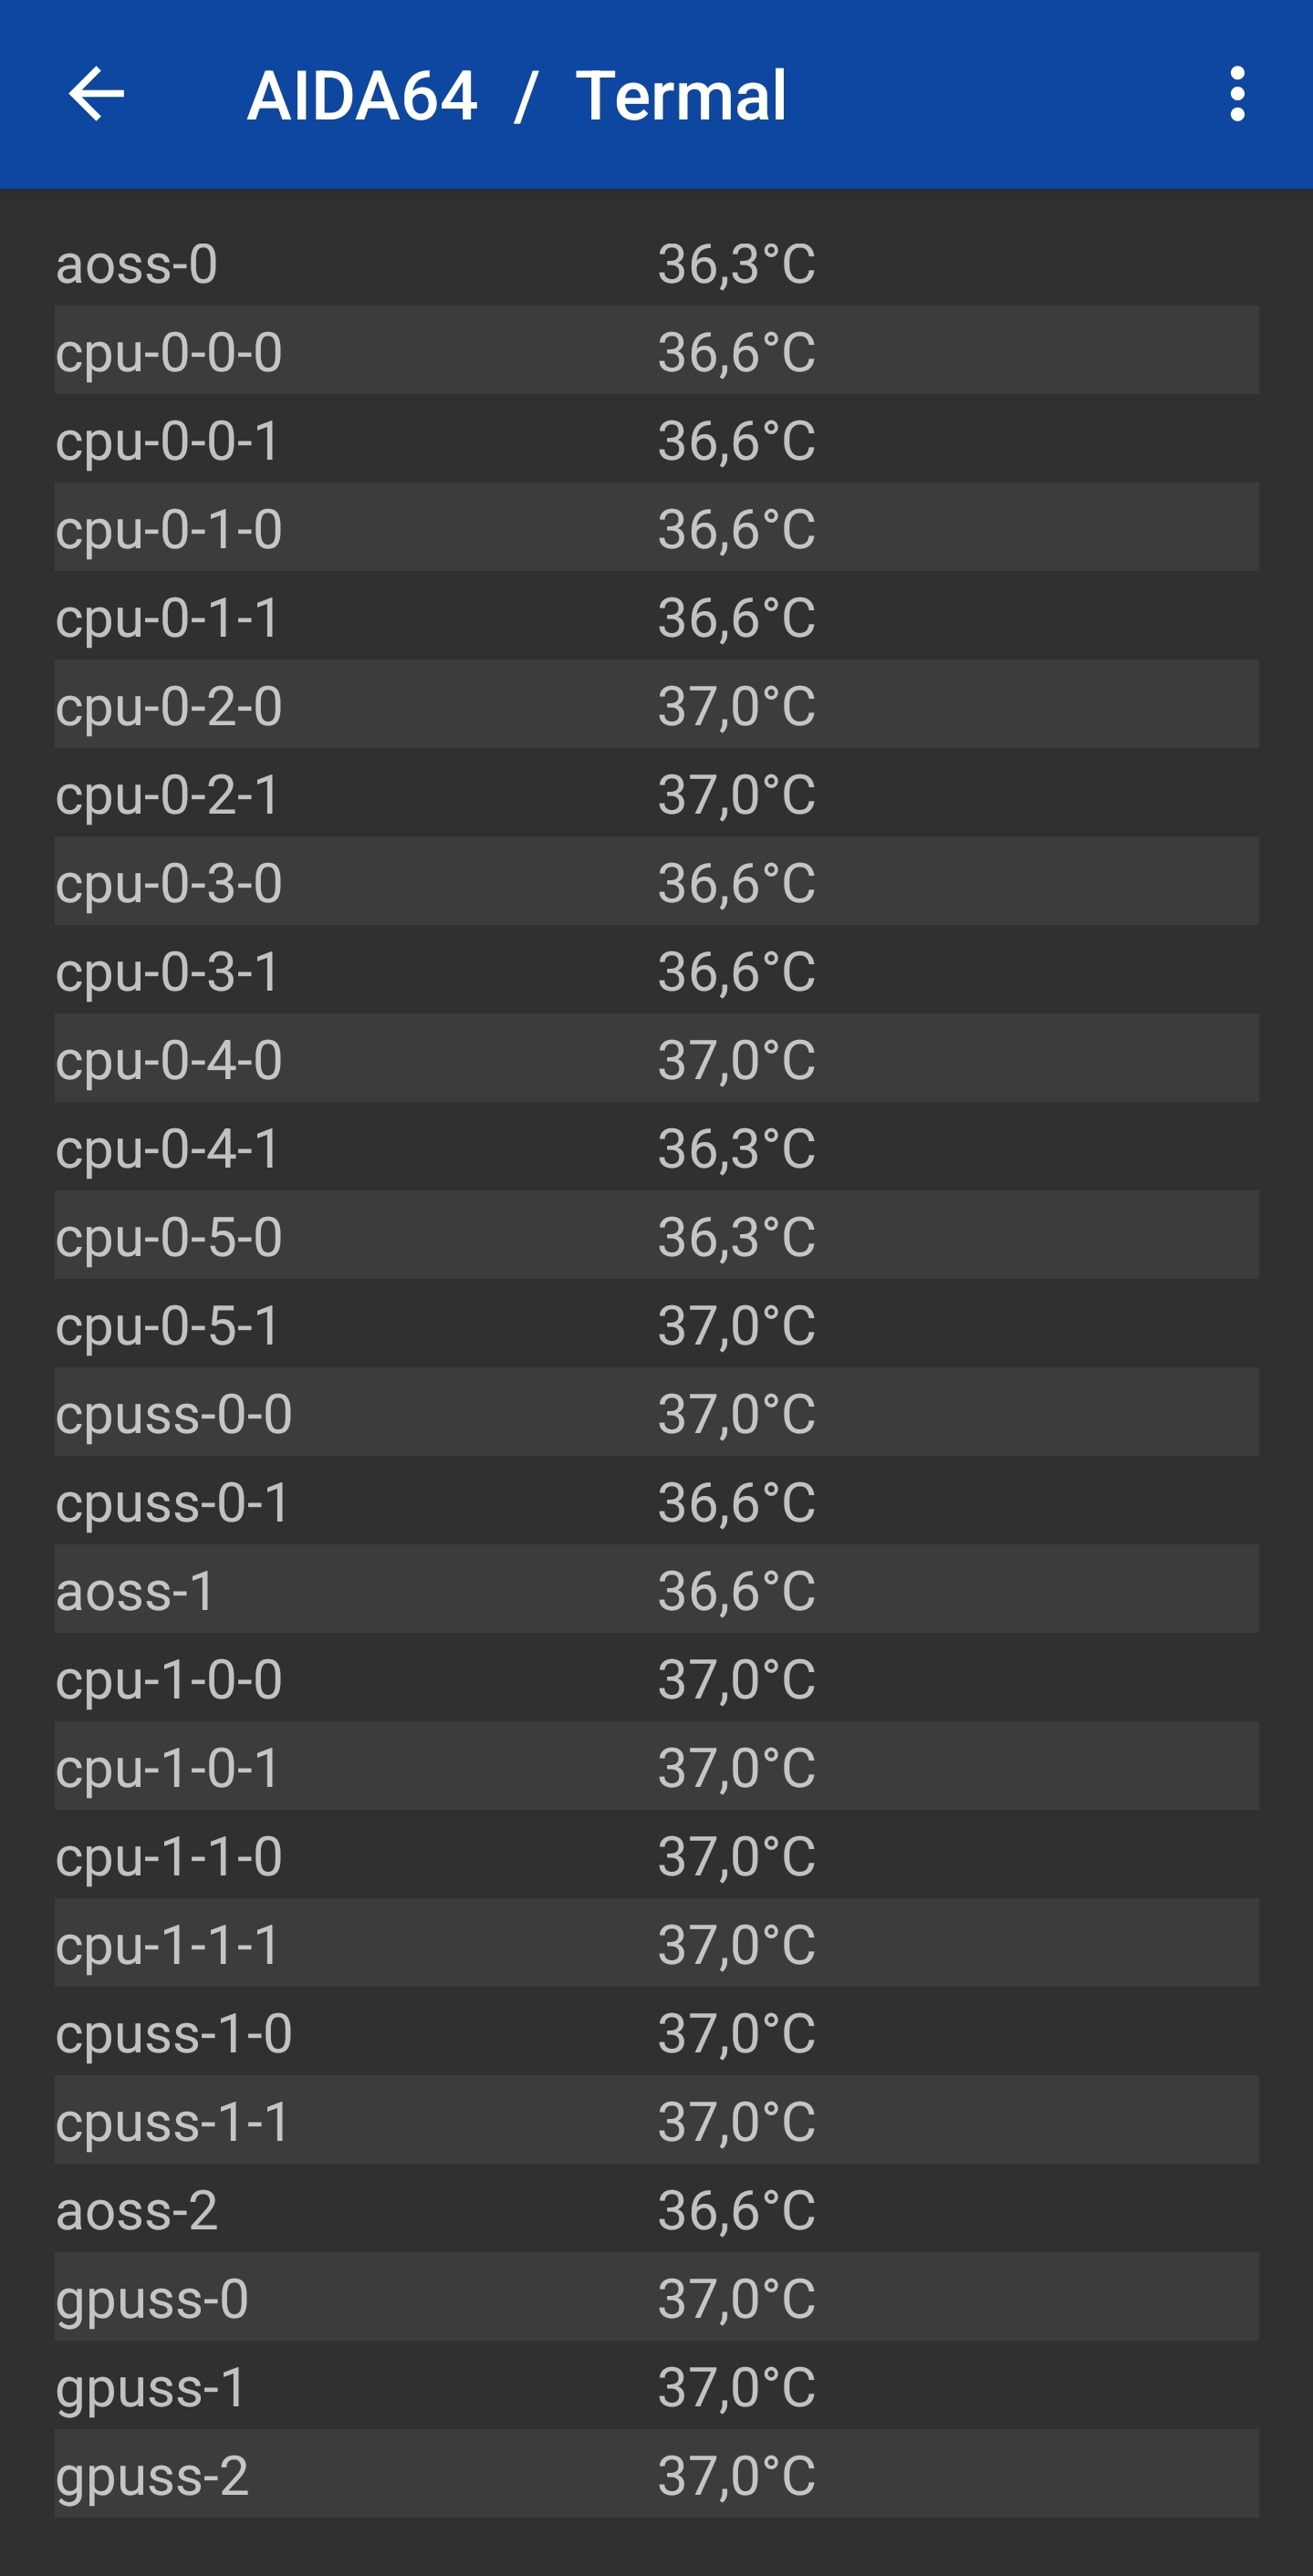Select the gpuss-0 sensor row

(656, 2298)
